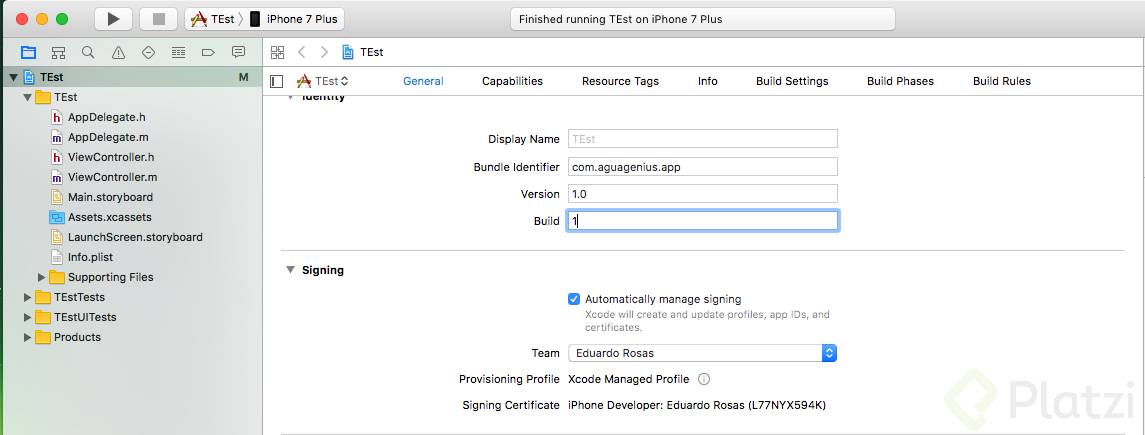Uncheck Automatically manage signing
The height and width of the screenshot is (435, 1145).
574,299
